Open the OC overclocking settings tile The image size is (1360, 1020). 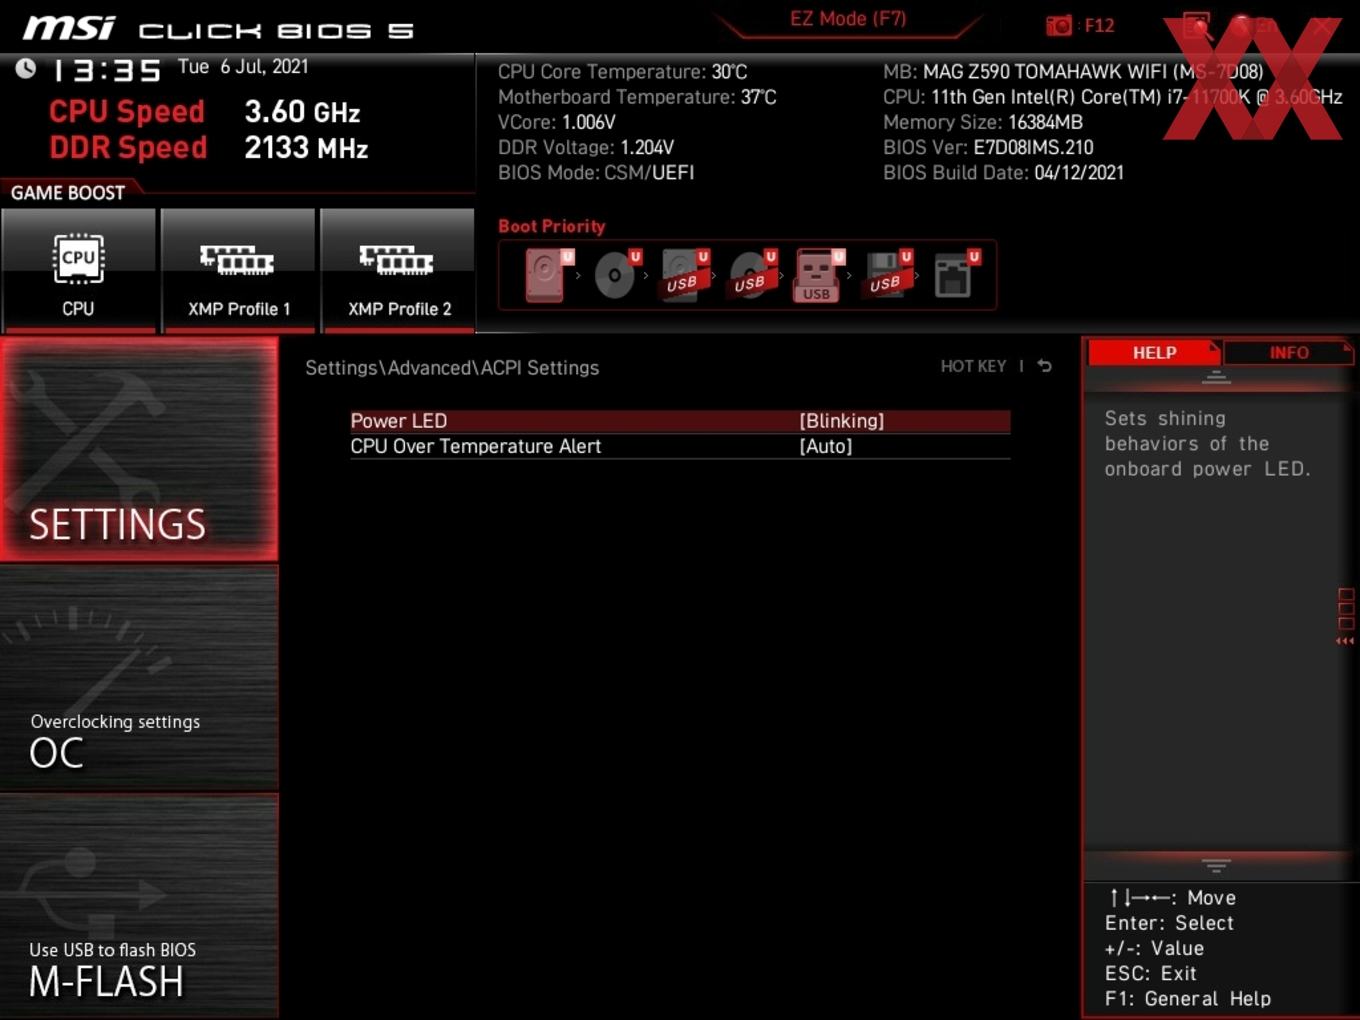[139, 677]
